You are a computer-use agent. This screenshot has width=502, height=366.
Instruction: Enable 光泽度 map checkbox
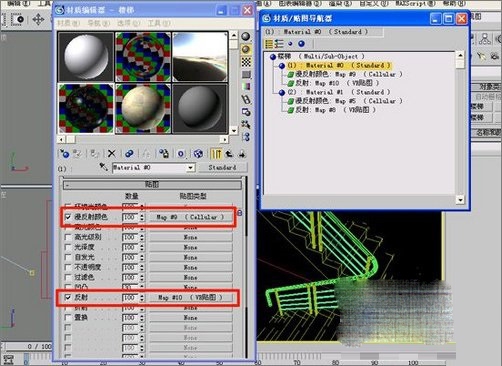[68, 247]
